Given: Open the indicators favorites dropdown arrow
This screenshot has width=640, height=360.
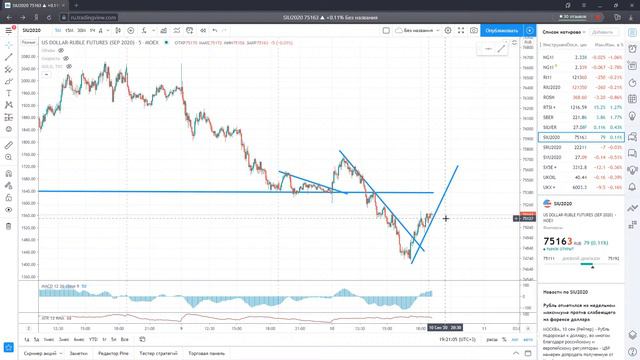Looking at the screenshot, I should point(153,31).
